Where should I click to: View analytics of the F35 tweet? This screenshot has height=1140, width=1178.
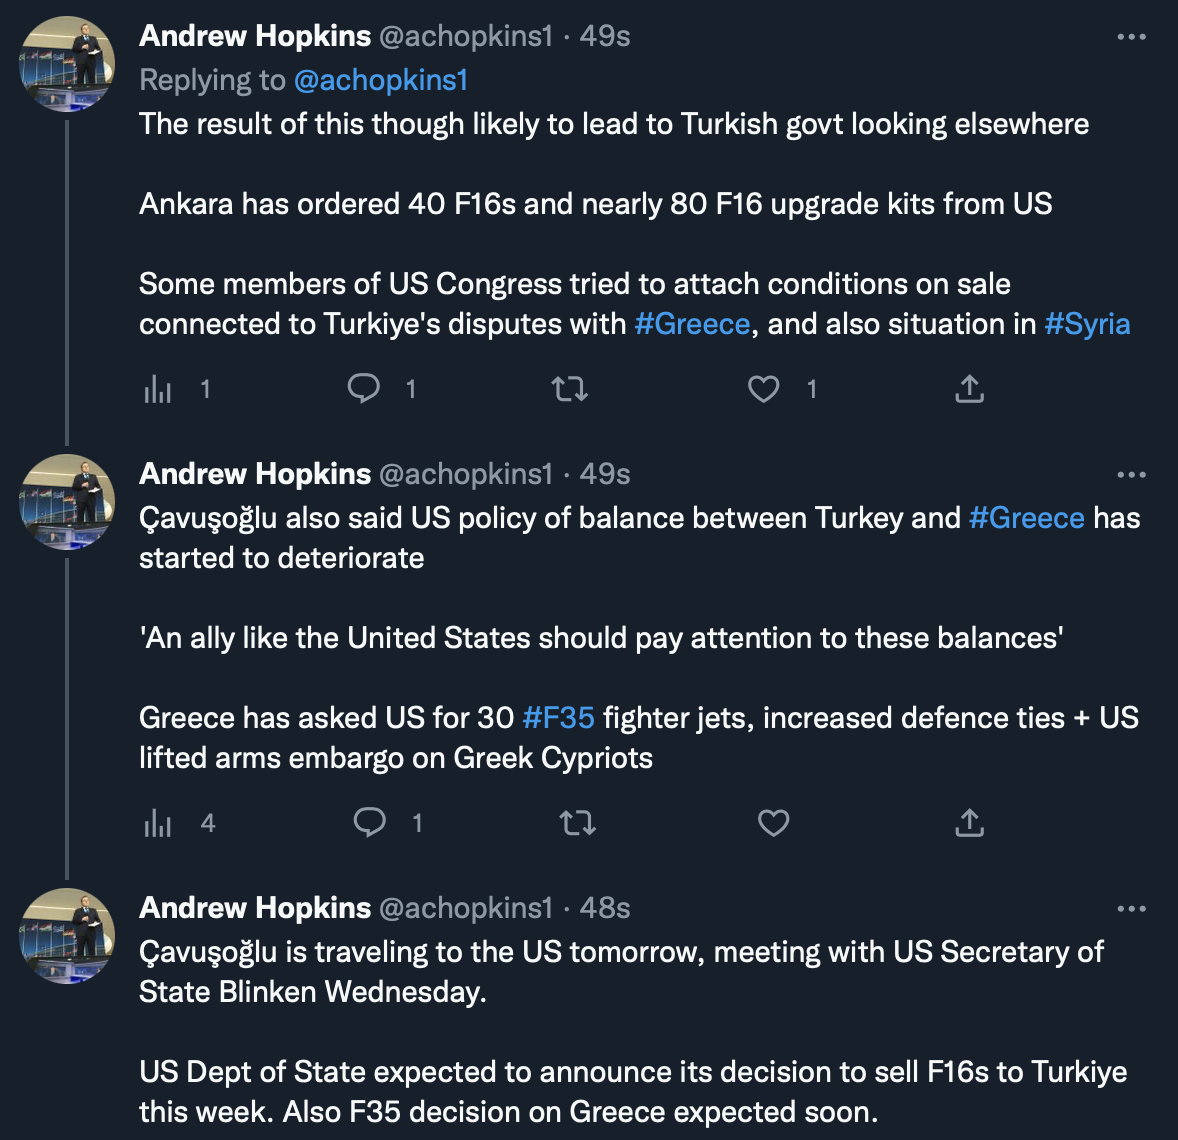158,824
